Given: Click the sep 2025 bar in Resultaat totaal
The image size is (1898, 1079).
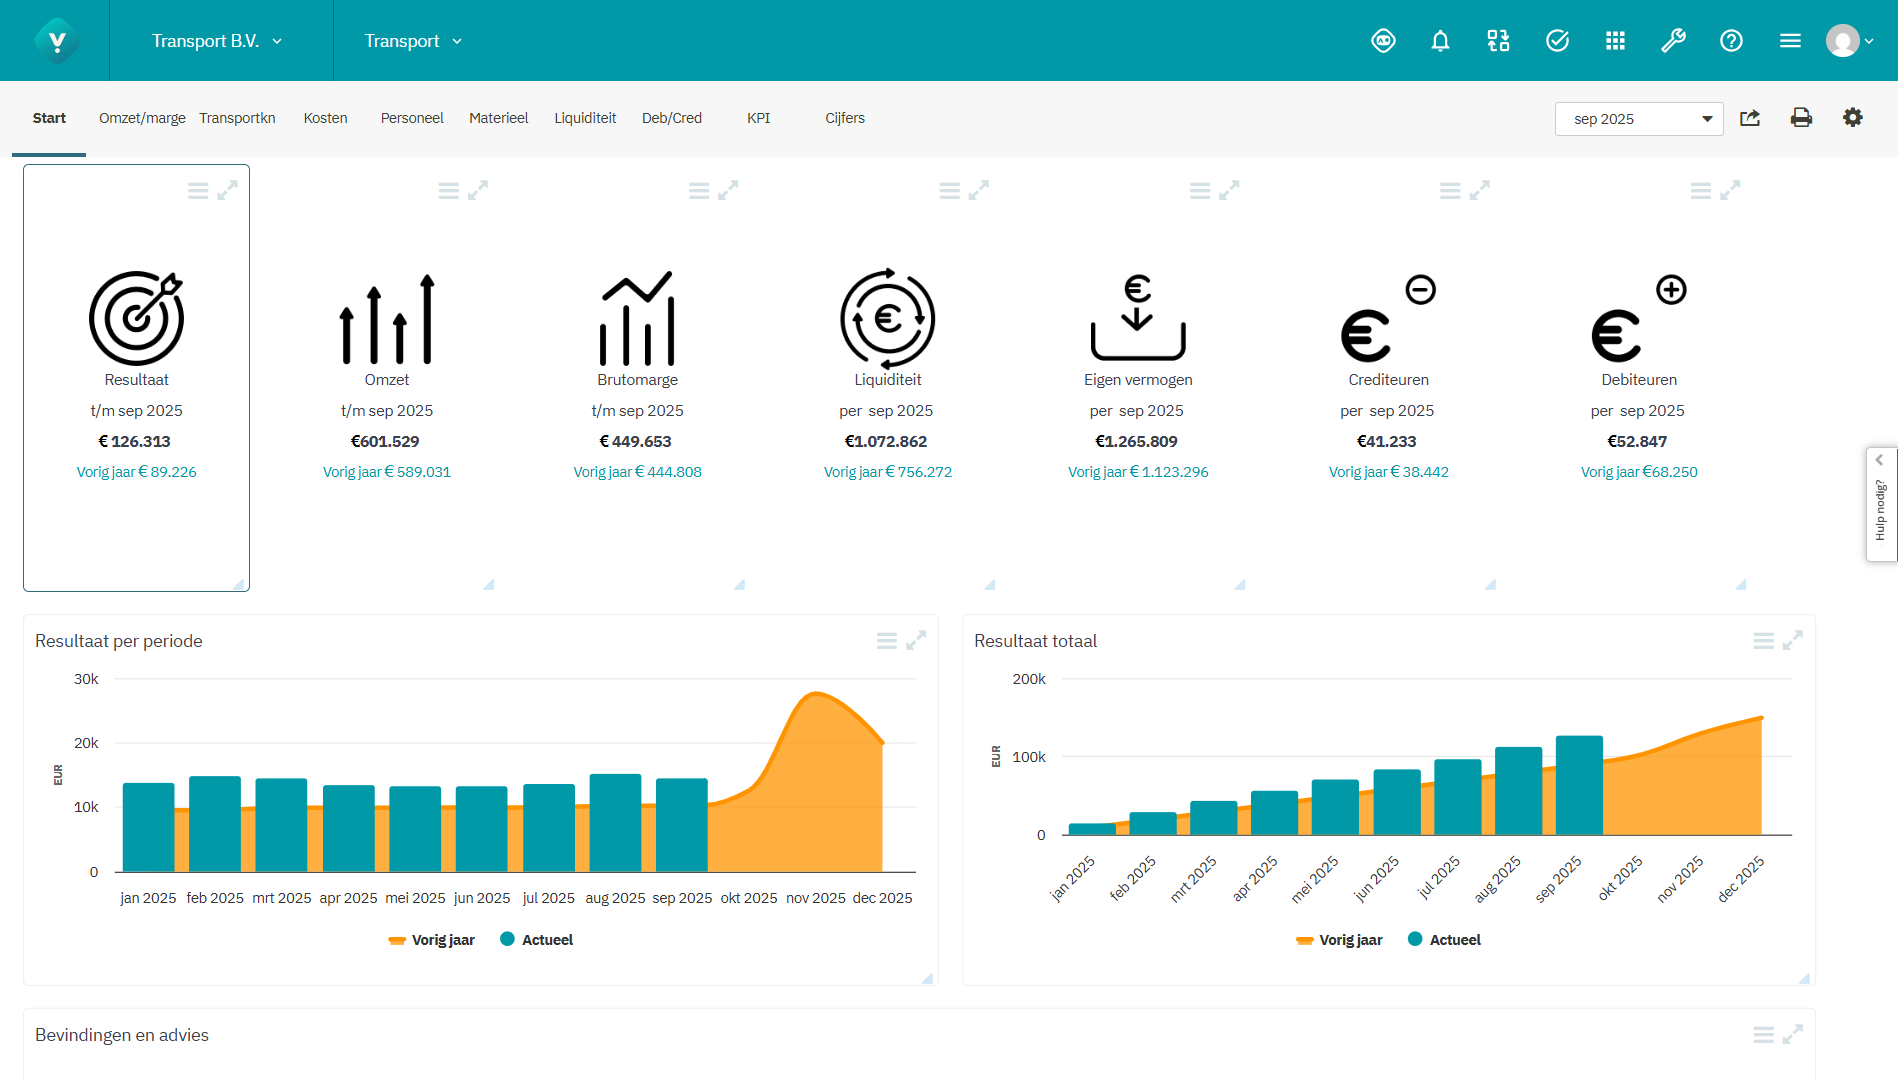Looking at the screenshot, I should click(x=1579, y=785).
